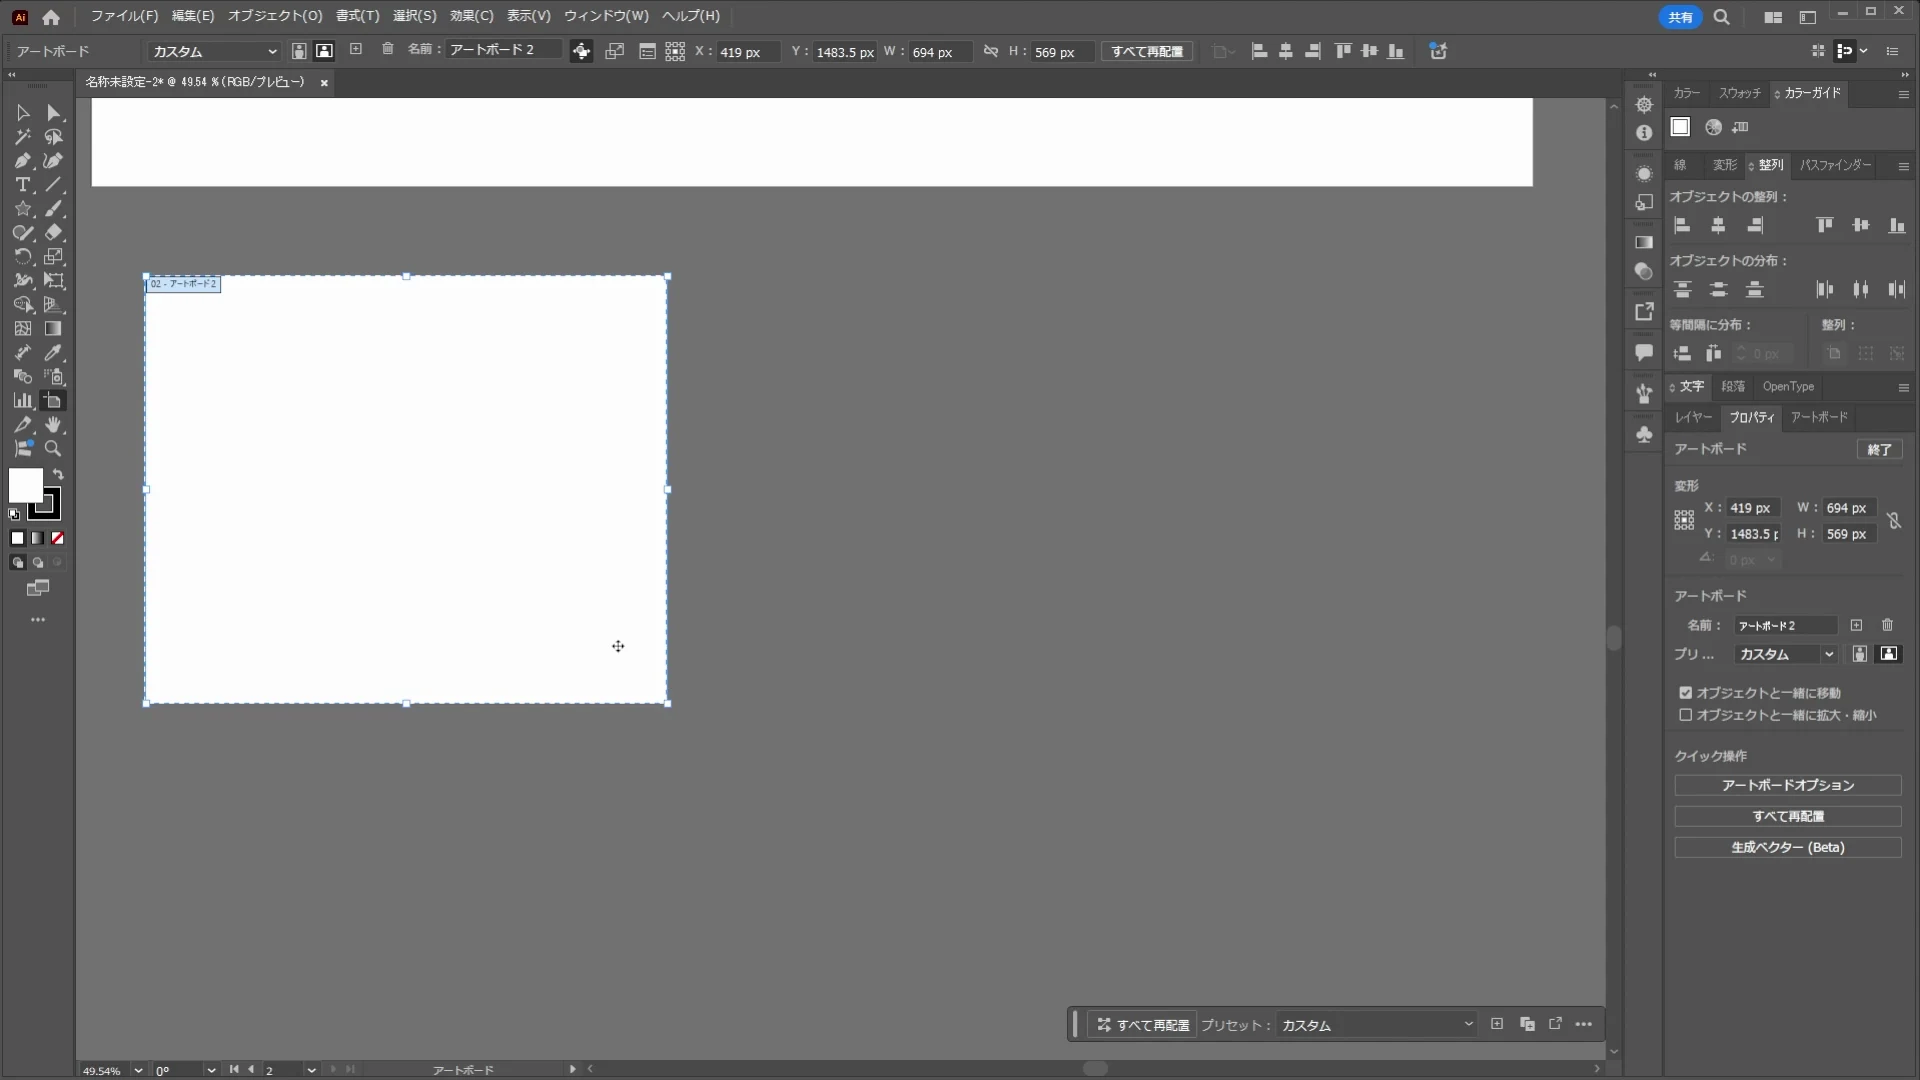Select the Hand tool

[54, 425]
